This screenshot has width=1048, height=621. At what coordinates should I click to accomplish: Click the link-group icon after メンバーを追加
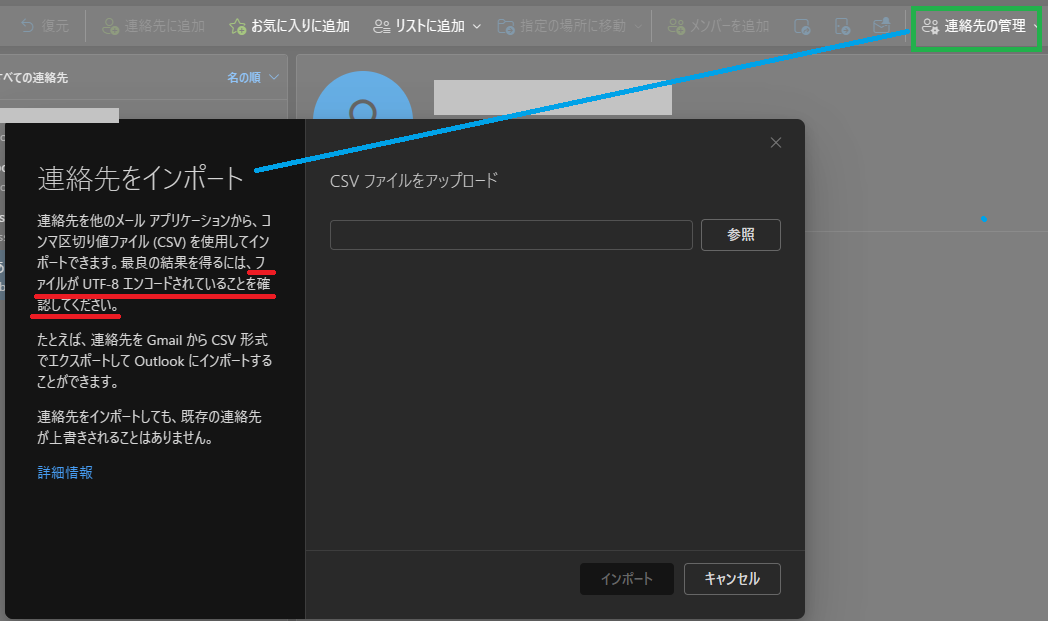point(802,26)
